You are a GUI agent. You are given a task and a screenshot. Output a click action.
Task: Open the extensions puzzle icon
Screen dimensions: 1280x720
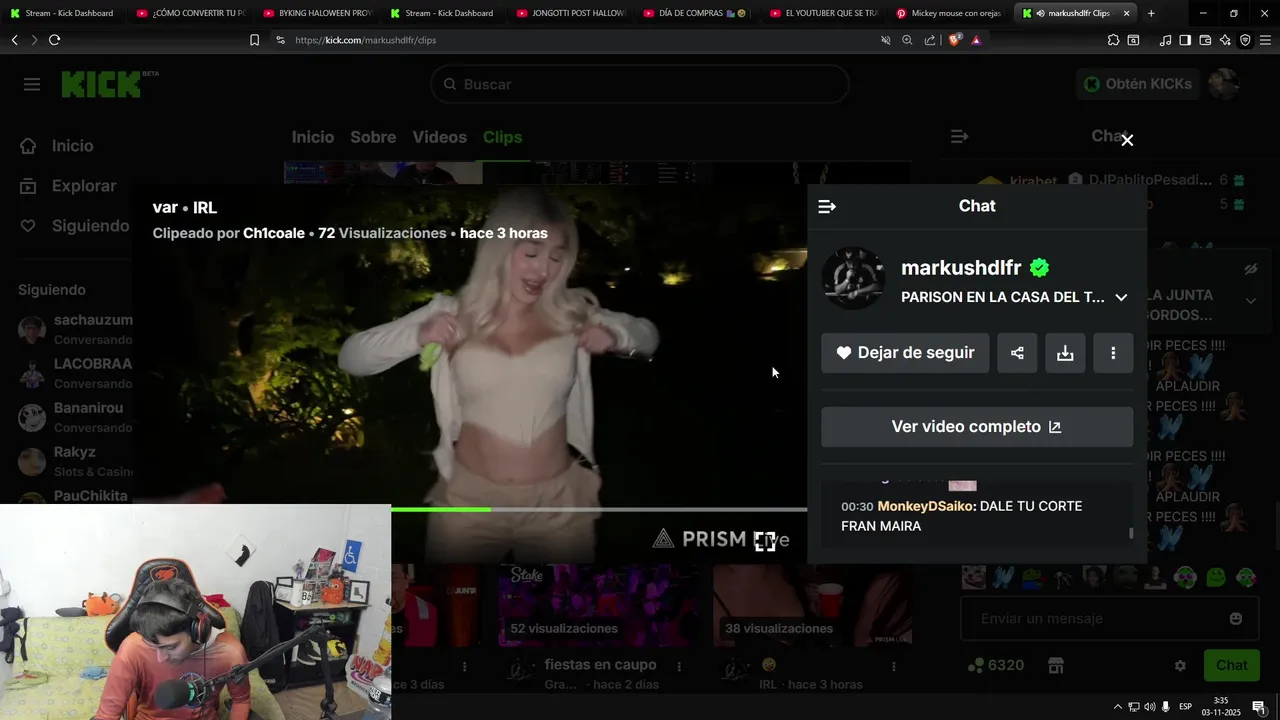point(1113,40)
